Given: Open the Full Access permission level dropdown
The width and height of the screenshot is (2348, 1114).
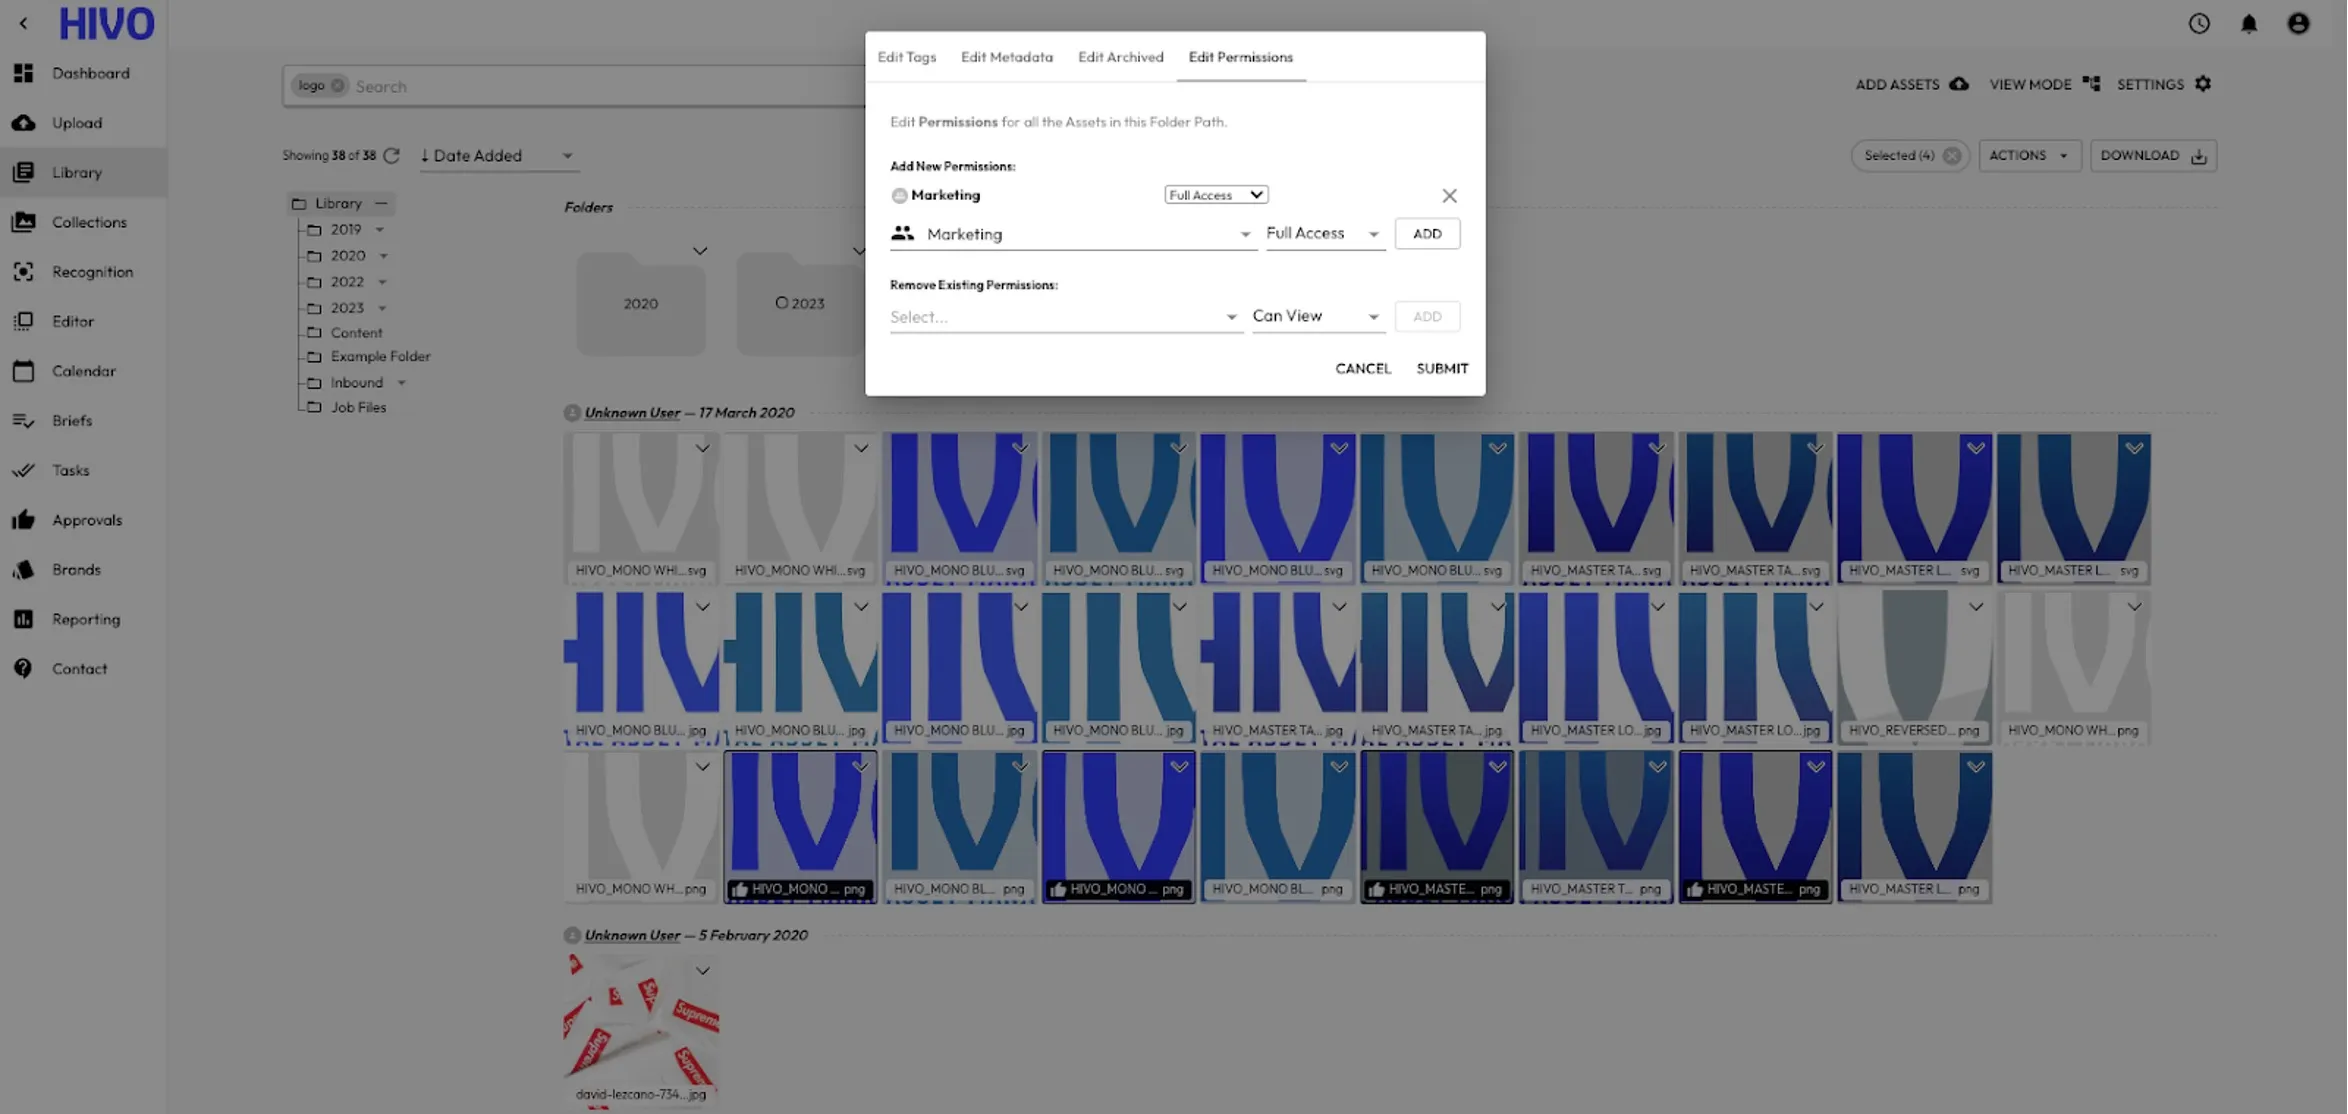Looking at the screenshot, I should pyautogui.click(x=1325, y=234).
